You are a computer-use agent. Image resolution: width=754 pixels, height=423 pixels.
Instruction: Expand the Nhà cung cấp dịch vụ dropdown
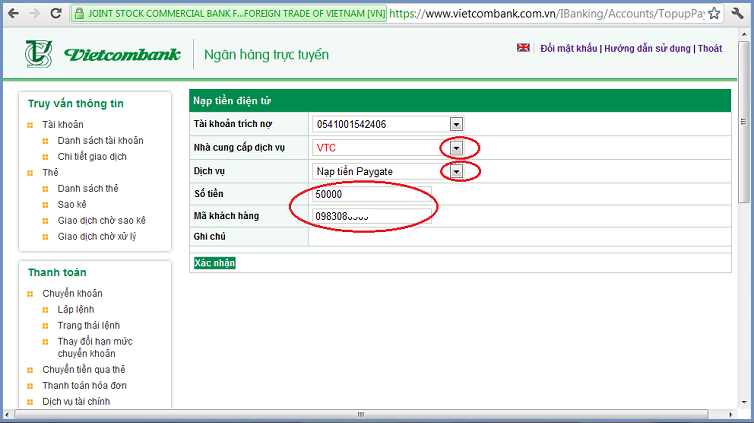(456, 148)
